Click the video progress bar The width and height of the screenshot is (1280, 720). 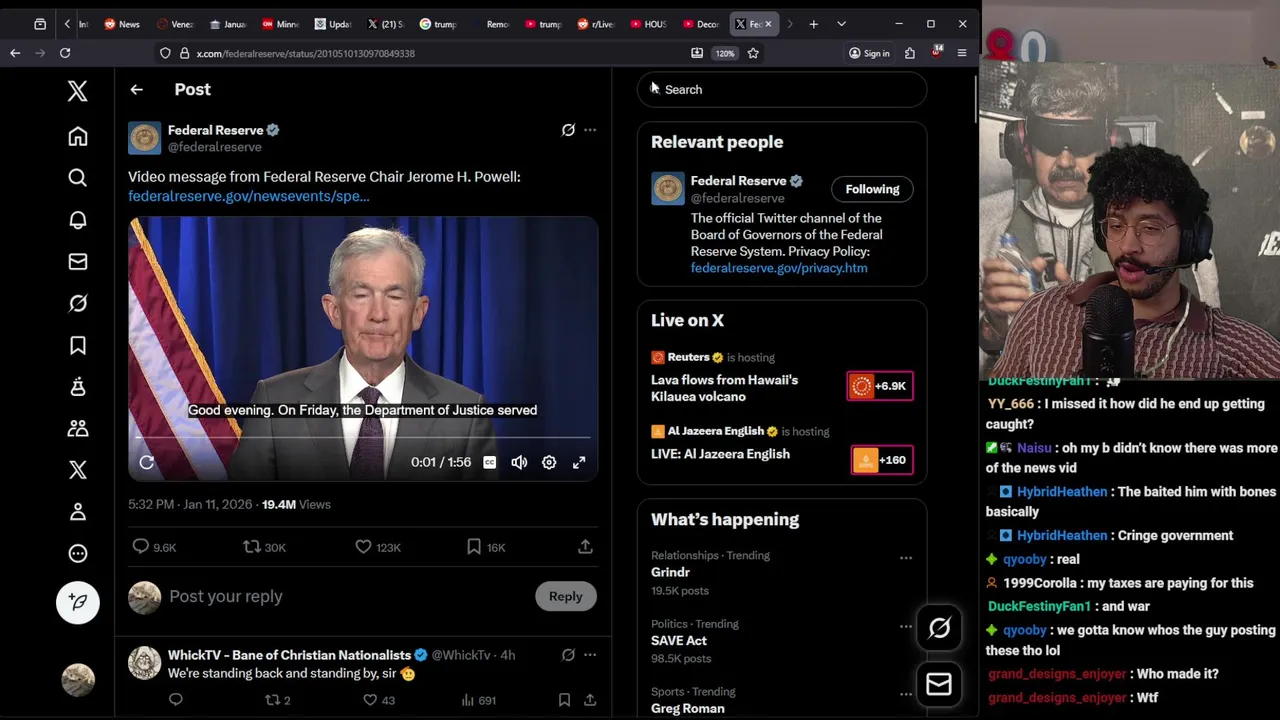click(x=363, y=438)
